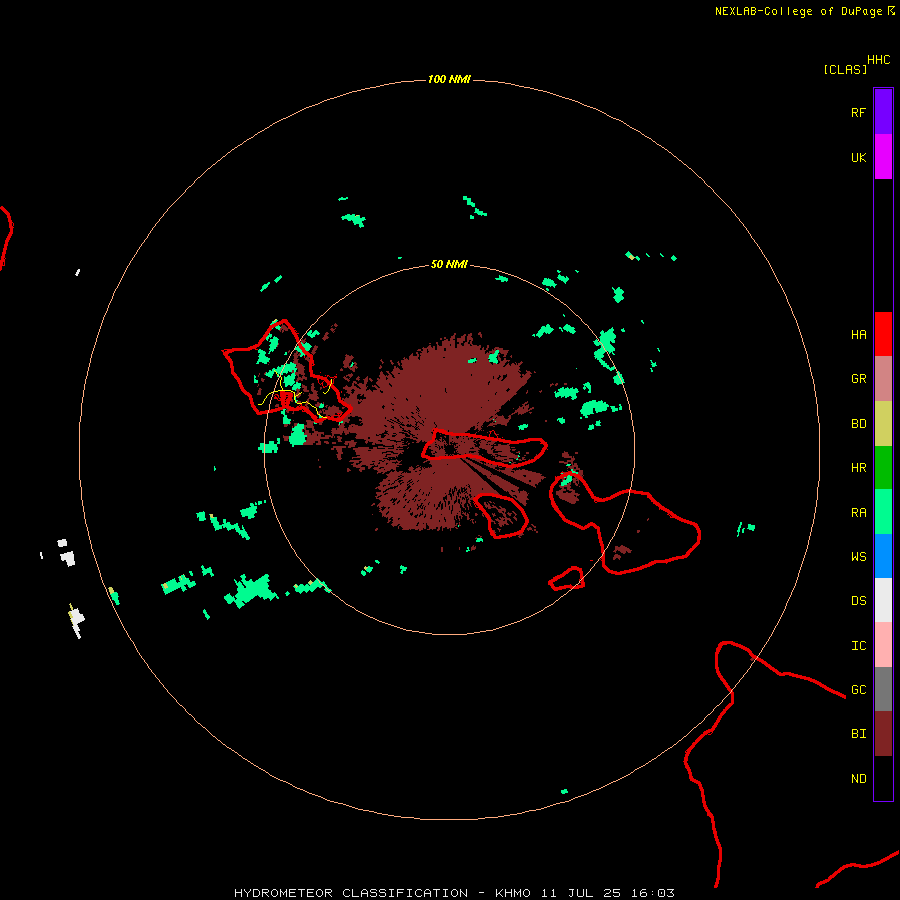Viewport: 900px width, 900px height.
Task: Select the light pink IC swatch
Action: 883,645
